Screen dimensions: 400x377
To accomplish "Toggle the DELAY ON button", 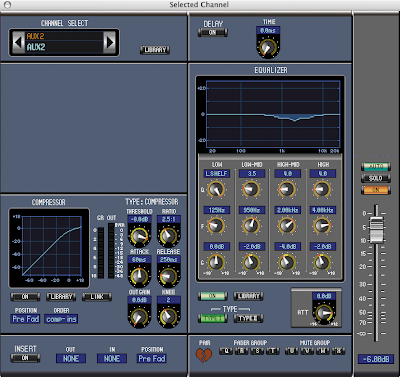I will tap(212, 33).
